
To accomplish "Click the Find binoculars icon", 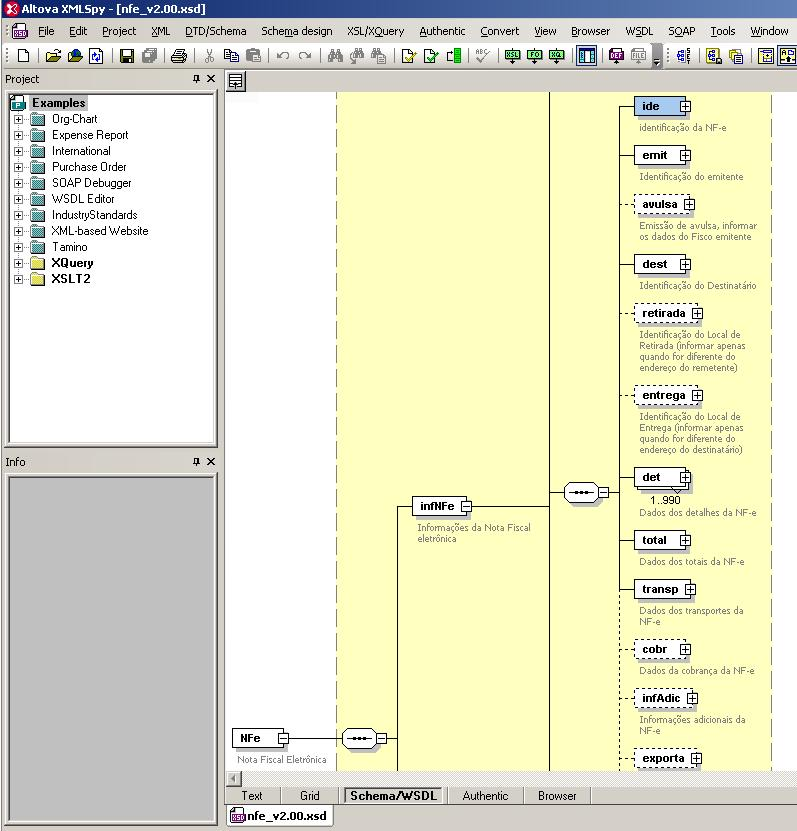I will (x=336, y=57).
